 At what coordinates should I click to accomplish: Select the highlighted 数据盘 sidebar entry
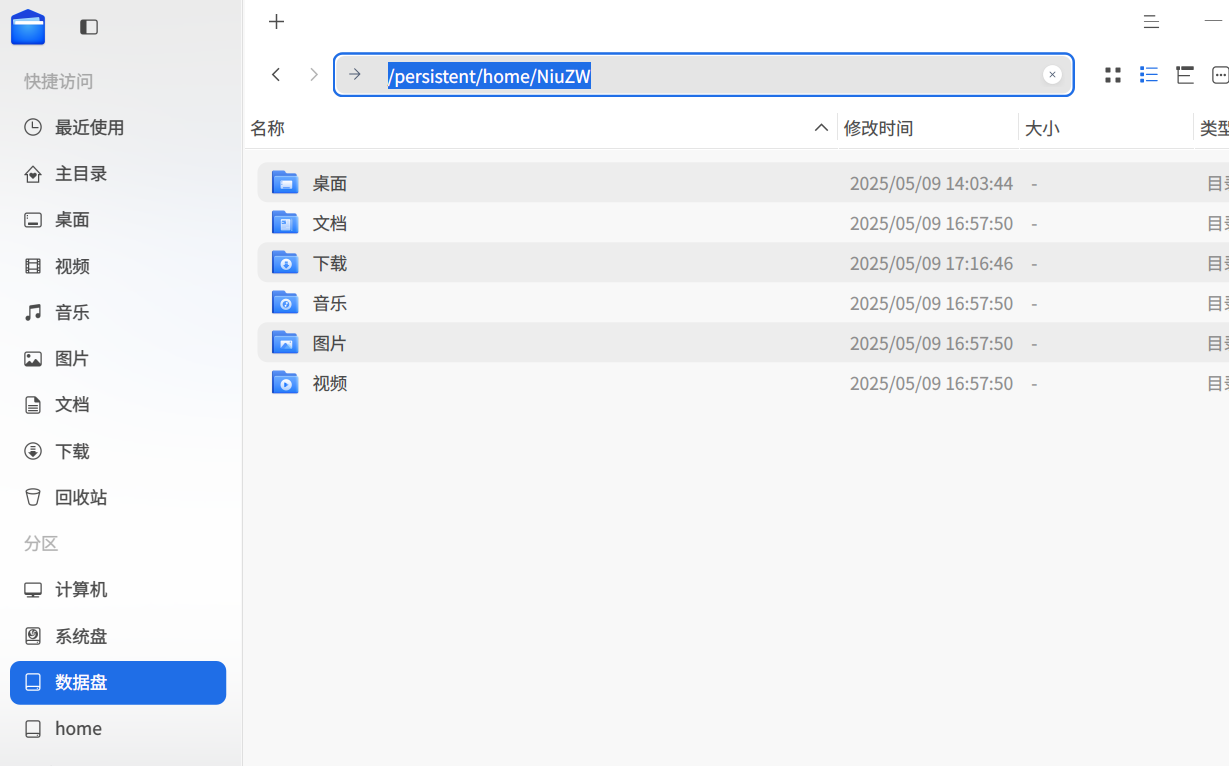pyautogui.click(x=118, y=683)
